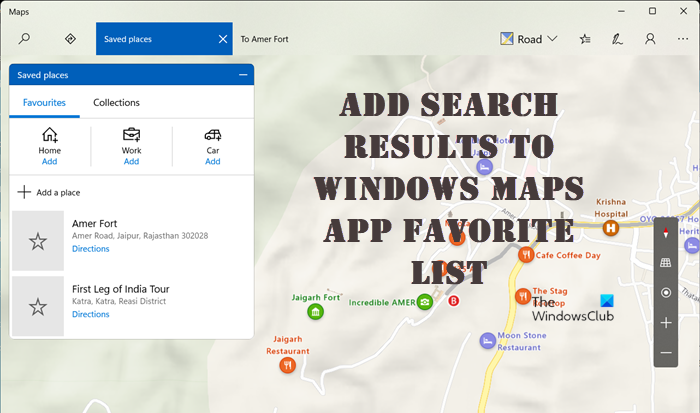Add a Work location

click(131, 161)
